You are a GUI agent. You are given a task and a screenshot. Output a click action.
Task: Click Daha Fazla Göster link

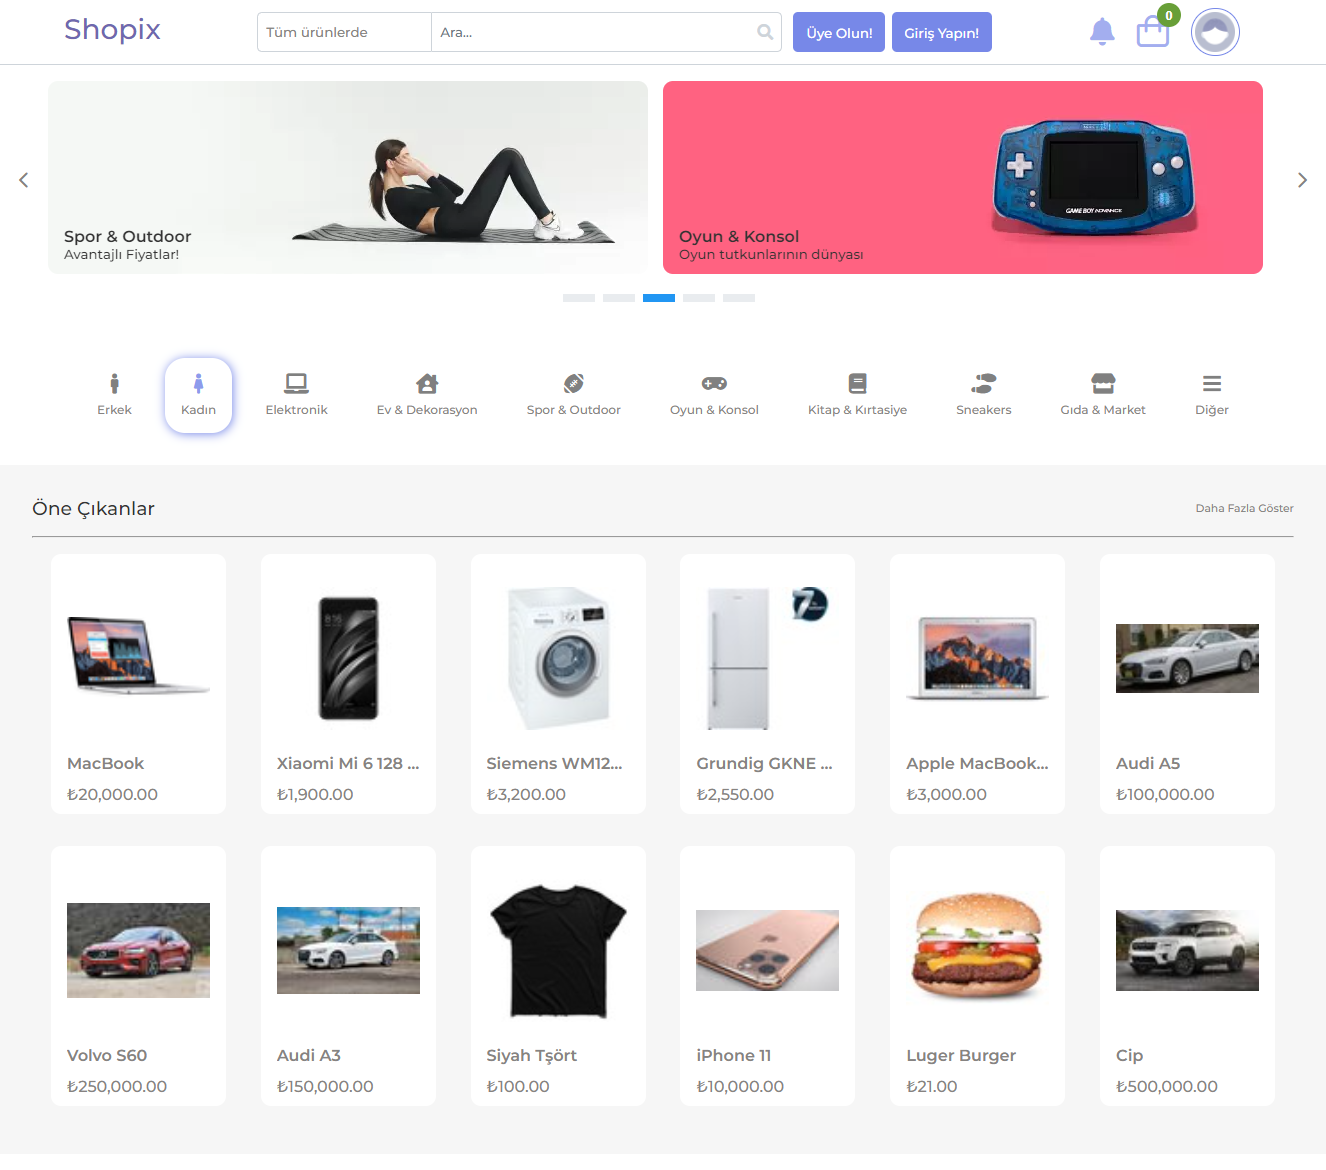(1244, 508)
